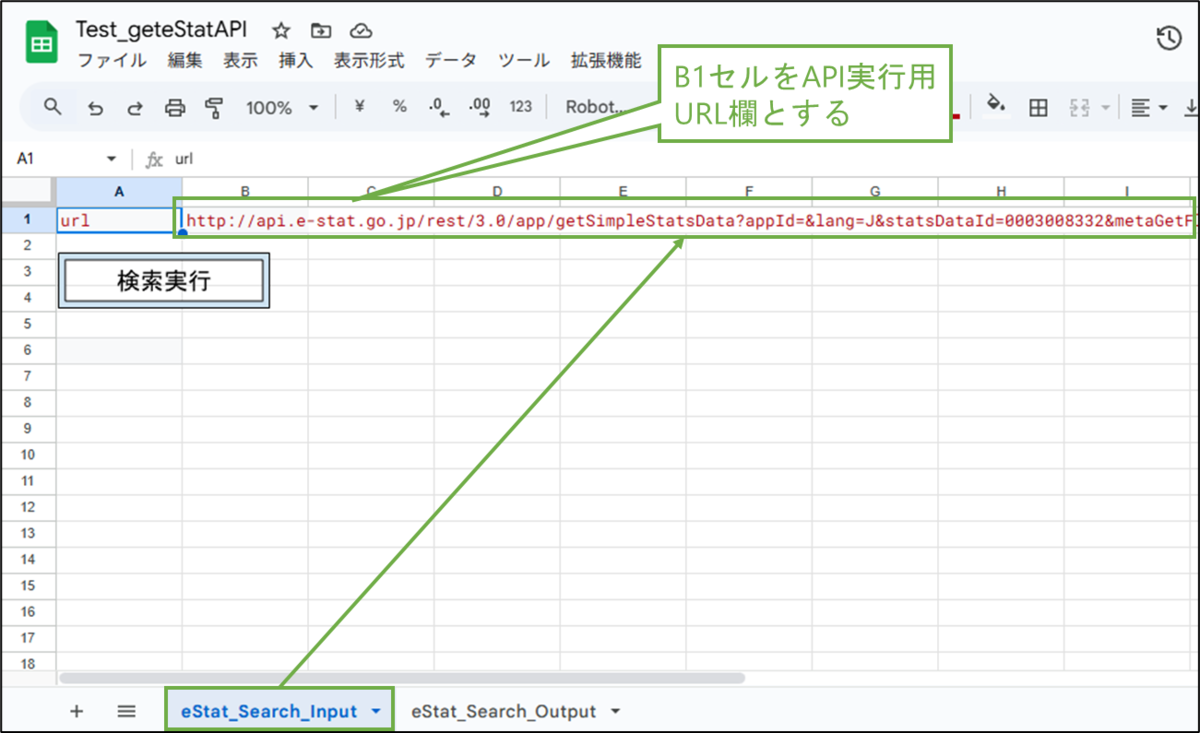Activate the paint format tool
This screenshot has width=1200, height=733.
click(x=214, y=107)
